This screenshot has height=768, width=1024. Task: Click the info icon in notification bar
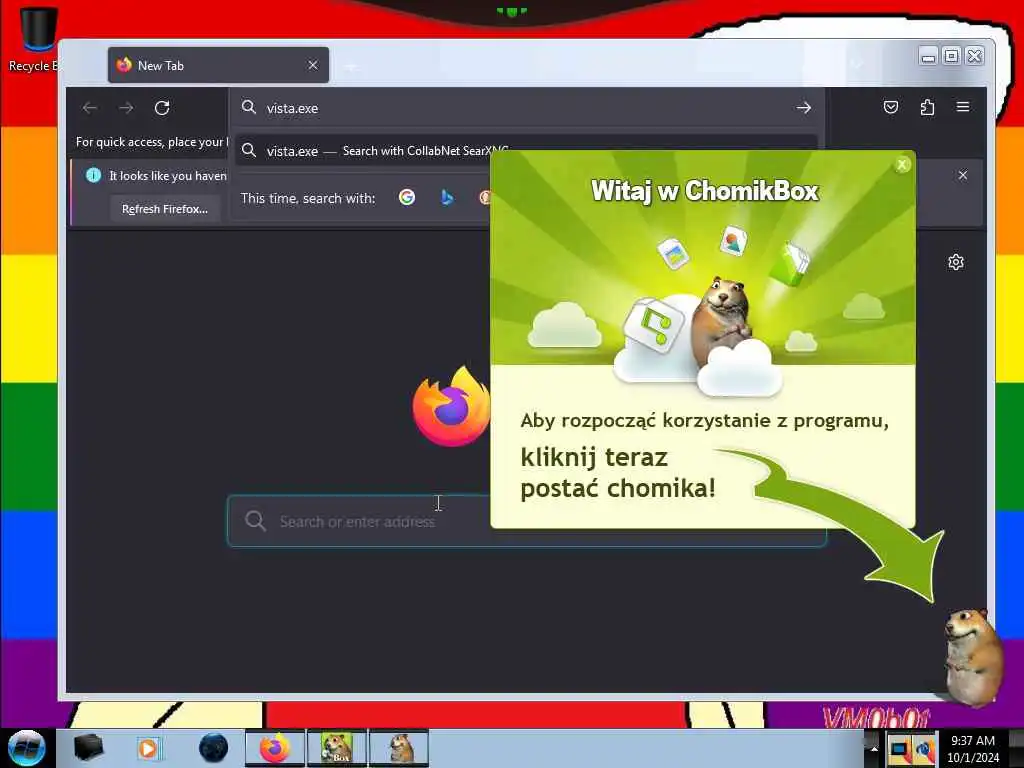93,175
